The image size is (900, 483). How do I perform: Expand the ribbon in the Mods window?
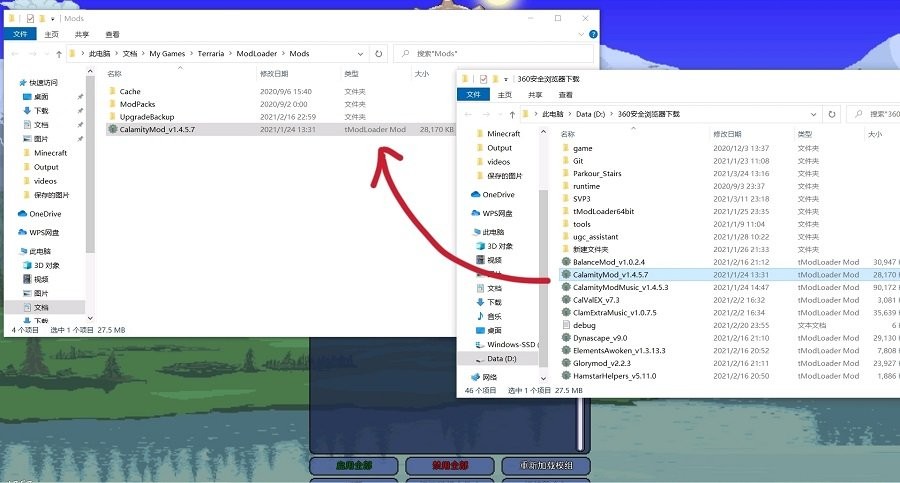[x=581, y=34]
